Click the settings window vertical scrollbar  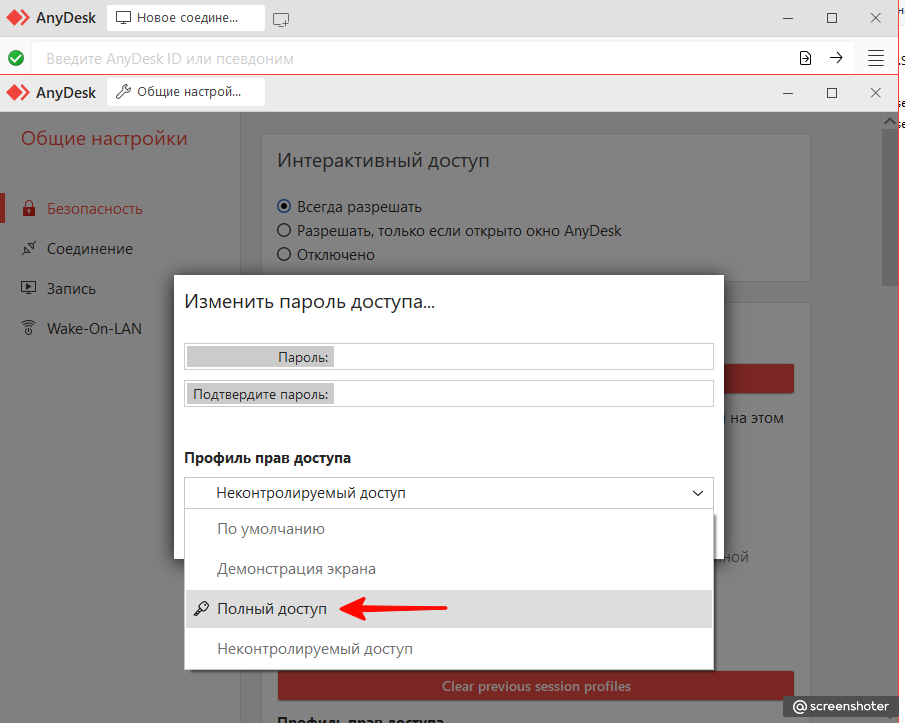click(x=889, y=208)
